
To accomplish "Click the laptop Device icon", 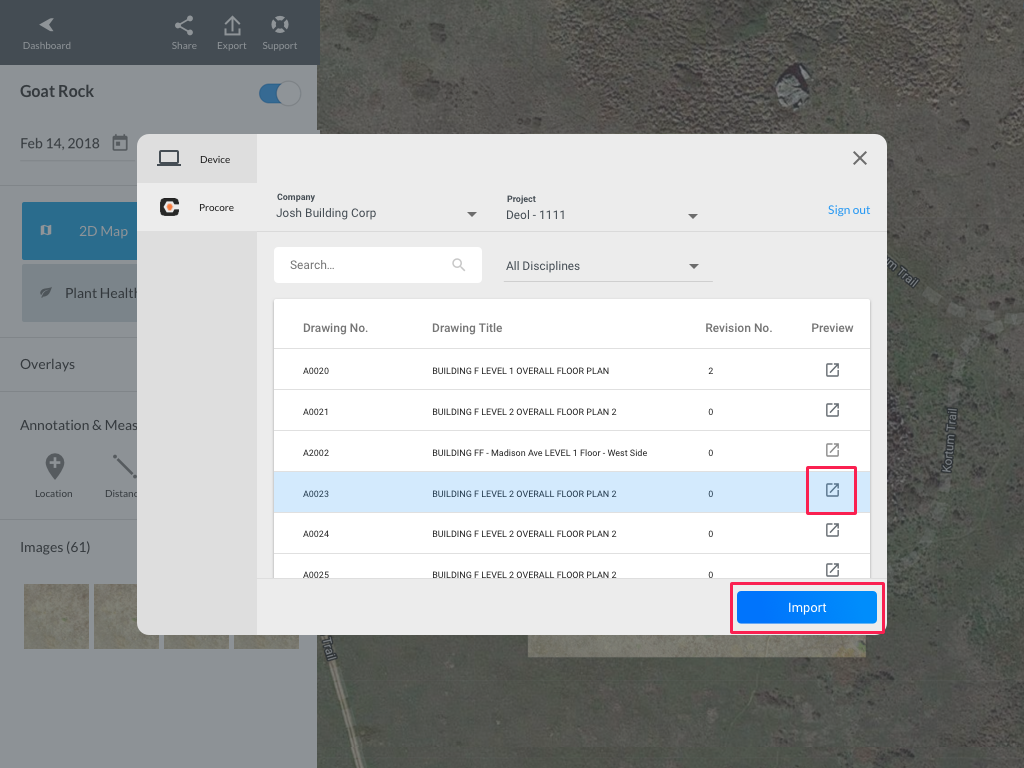I will pyautogui.click(x=169, y=158).
